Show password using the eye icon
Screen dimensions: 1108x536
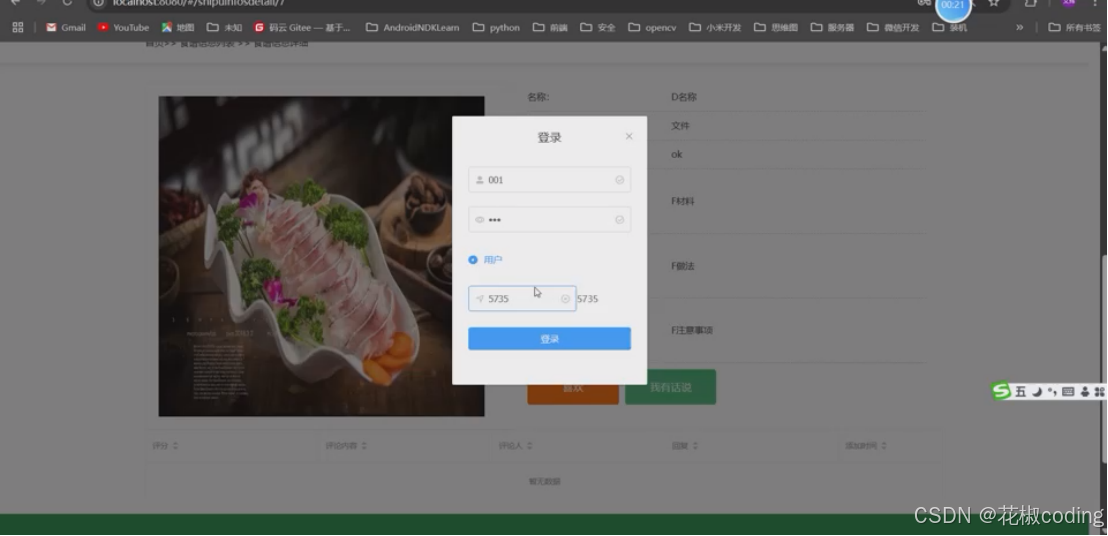coord(480,220)
